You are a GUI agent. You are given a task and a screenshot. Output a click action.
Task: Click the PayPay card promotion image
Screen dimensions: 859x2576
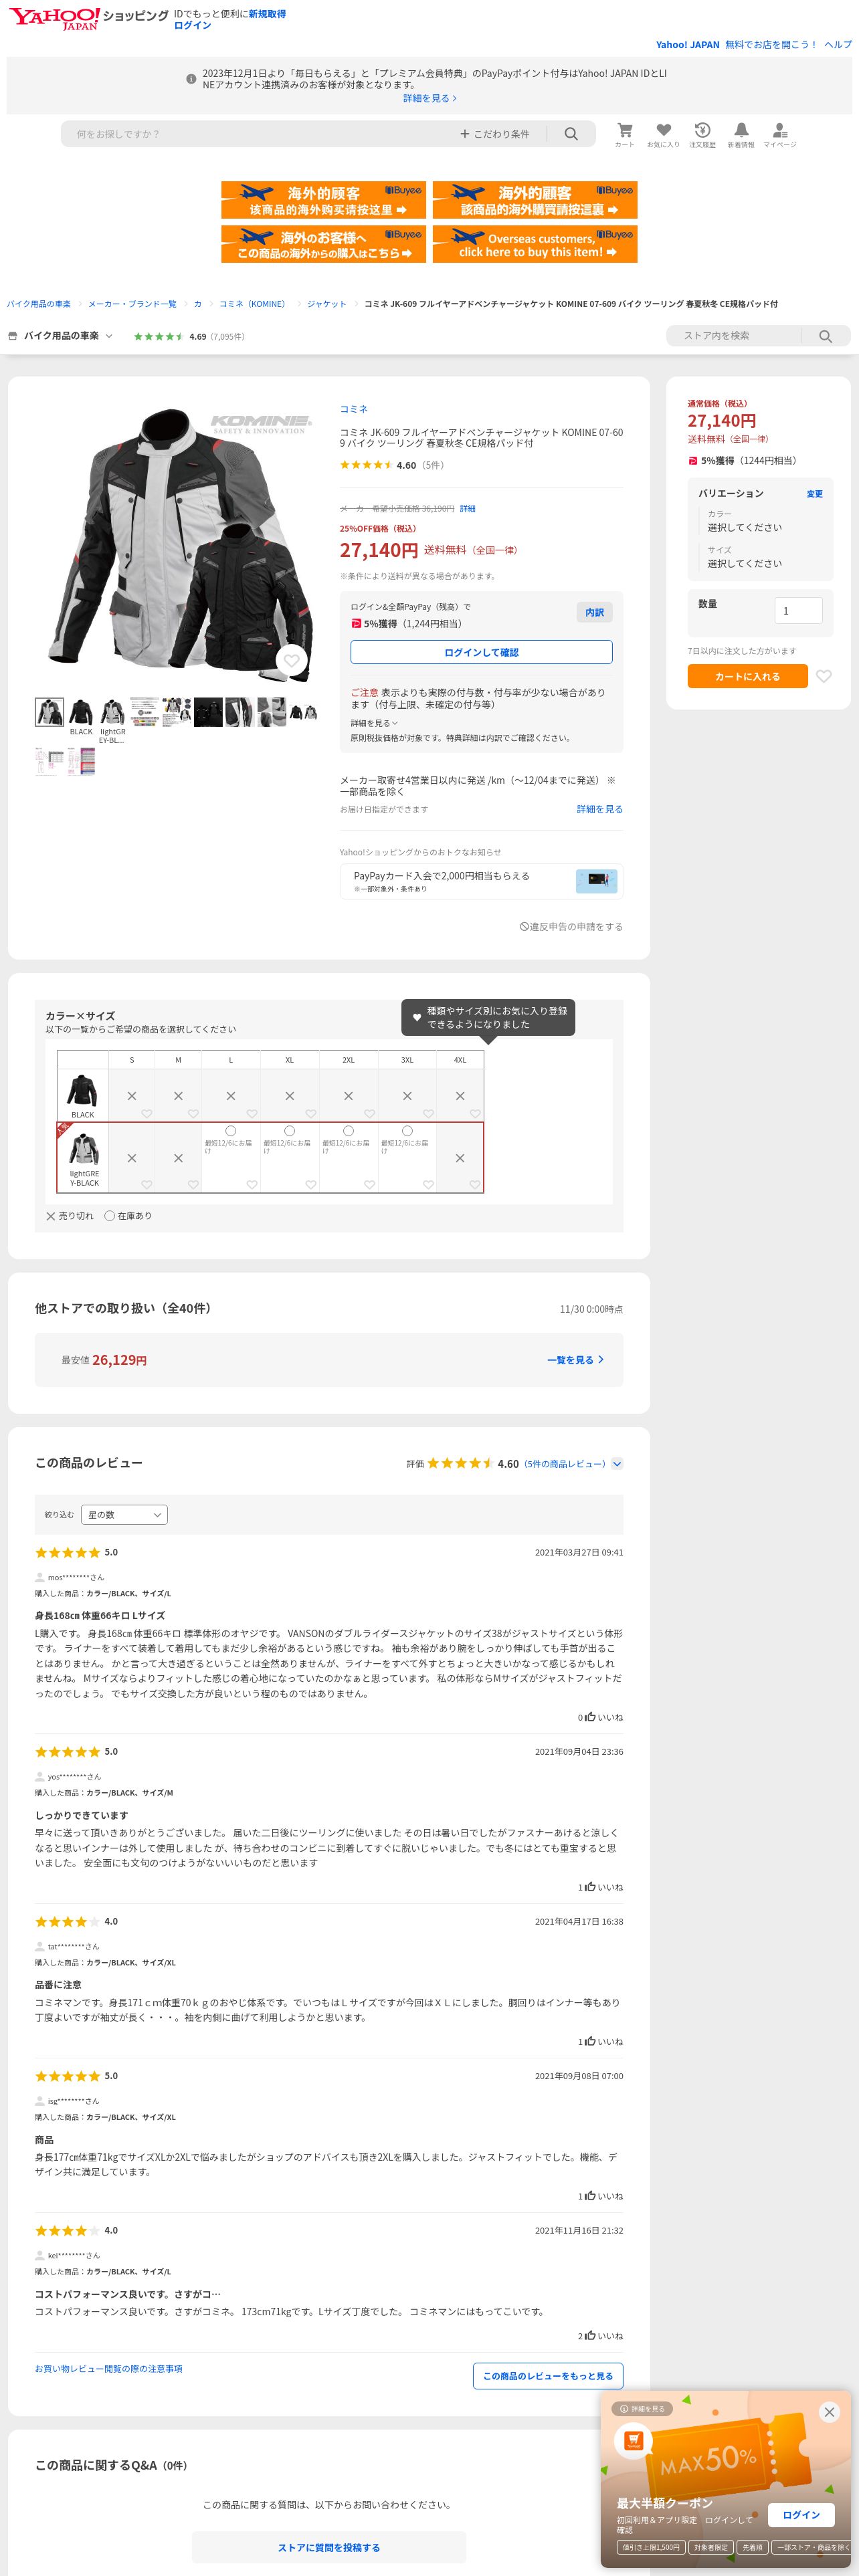(597, 880)
